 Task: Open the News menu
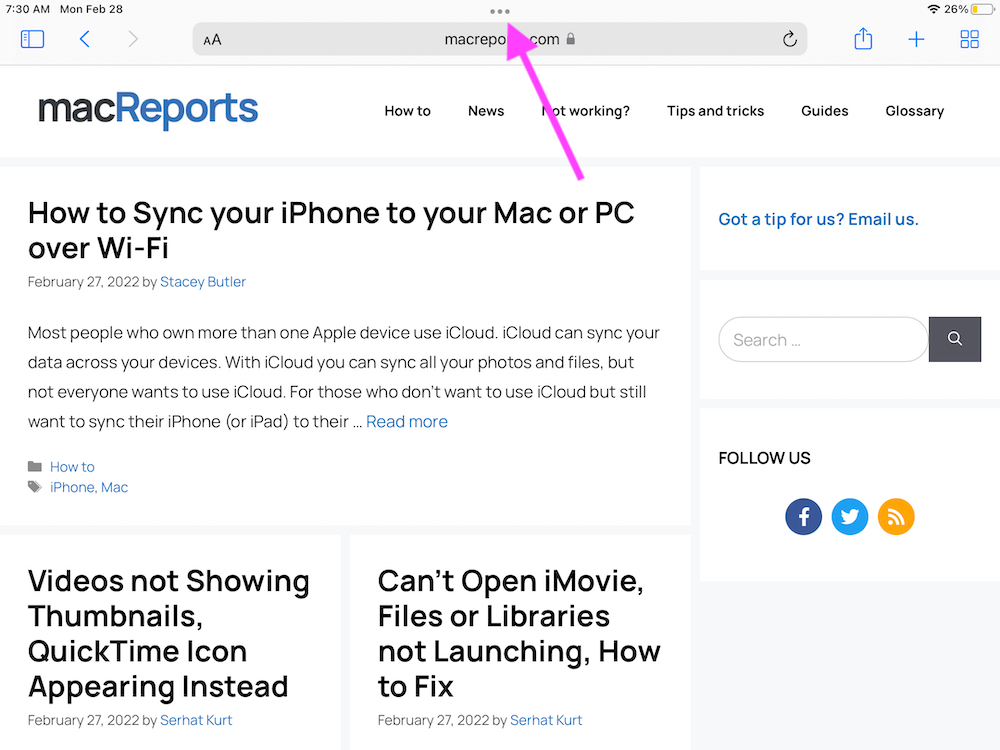point(486,111)
